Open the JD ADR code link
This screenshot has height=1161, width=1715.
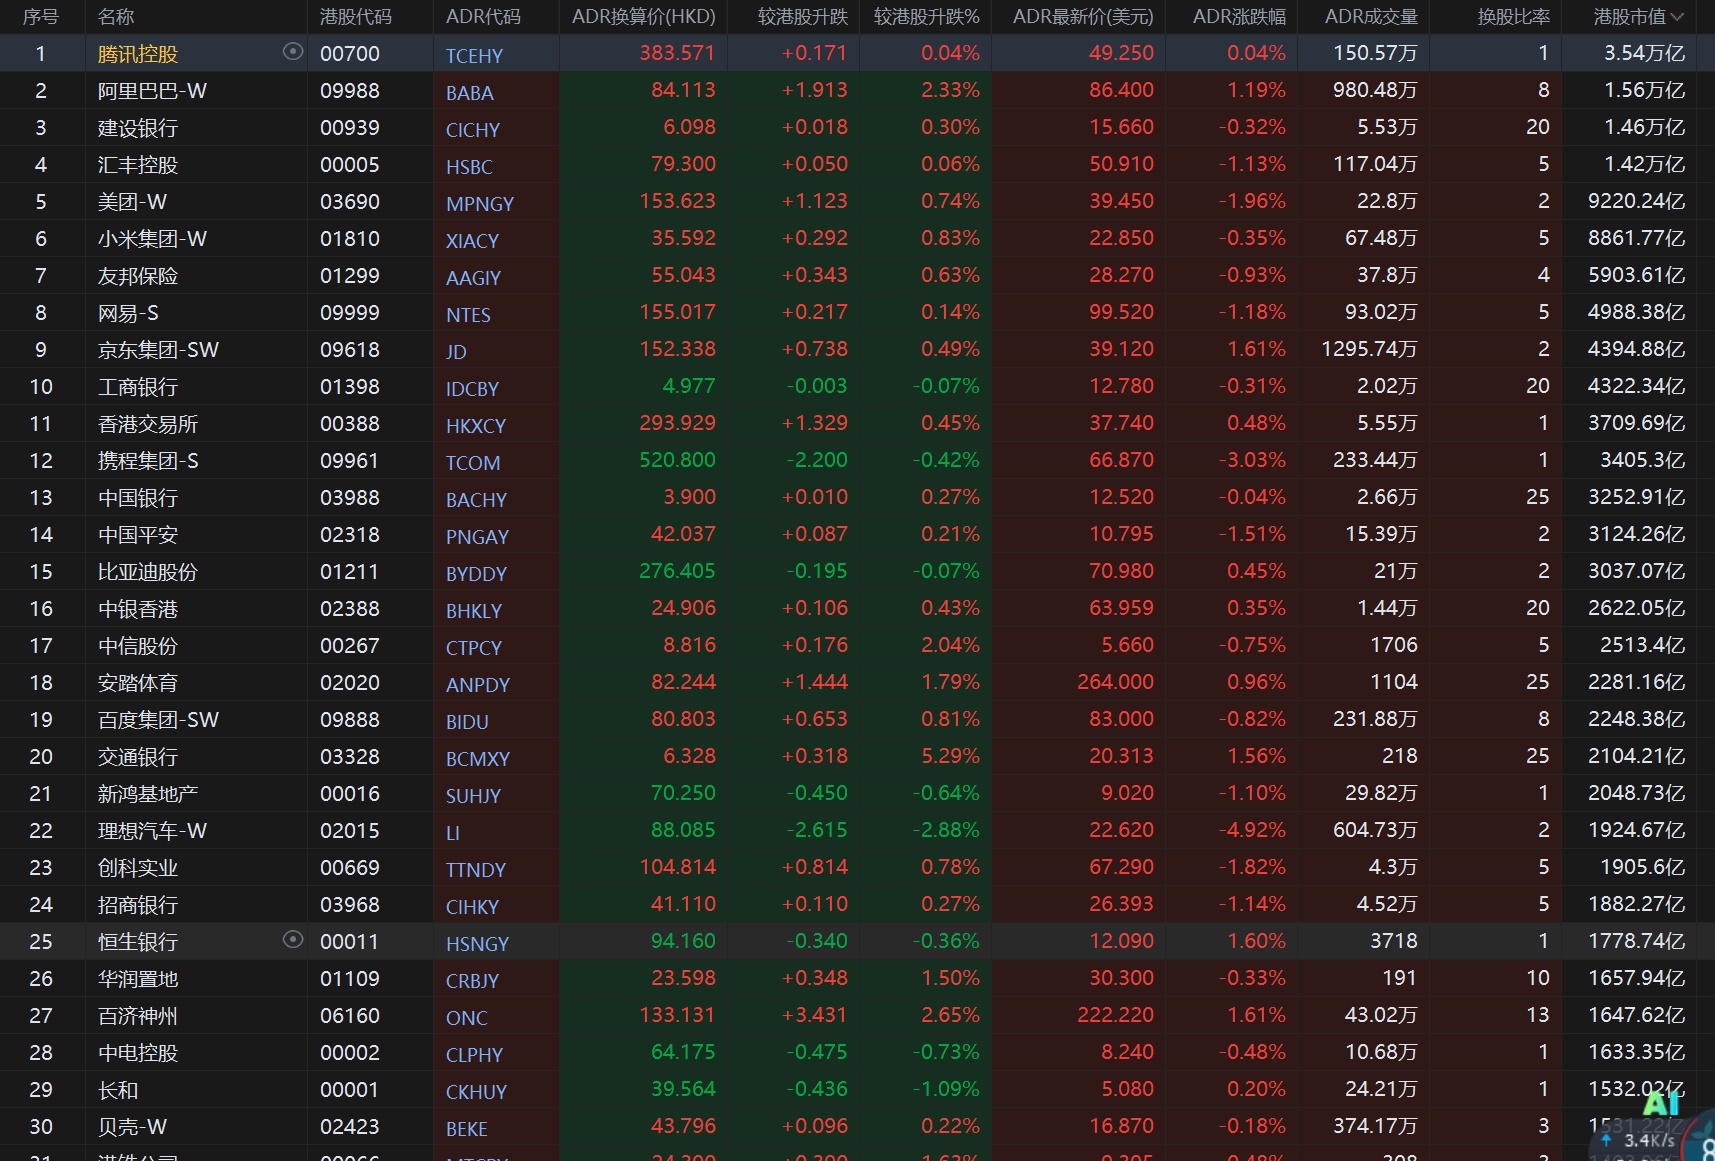click(456, 352)
